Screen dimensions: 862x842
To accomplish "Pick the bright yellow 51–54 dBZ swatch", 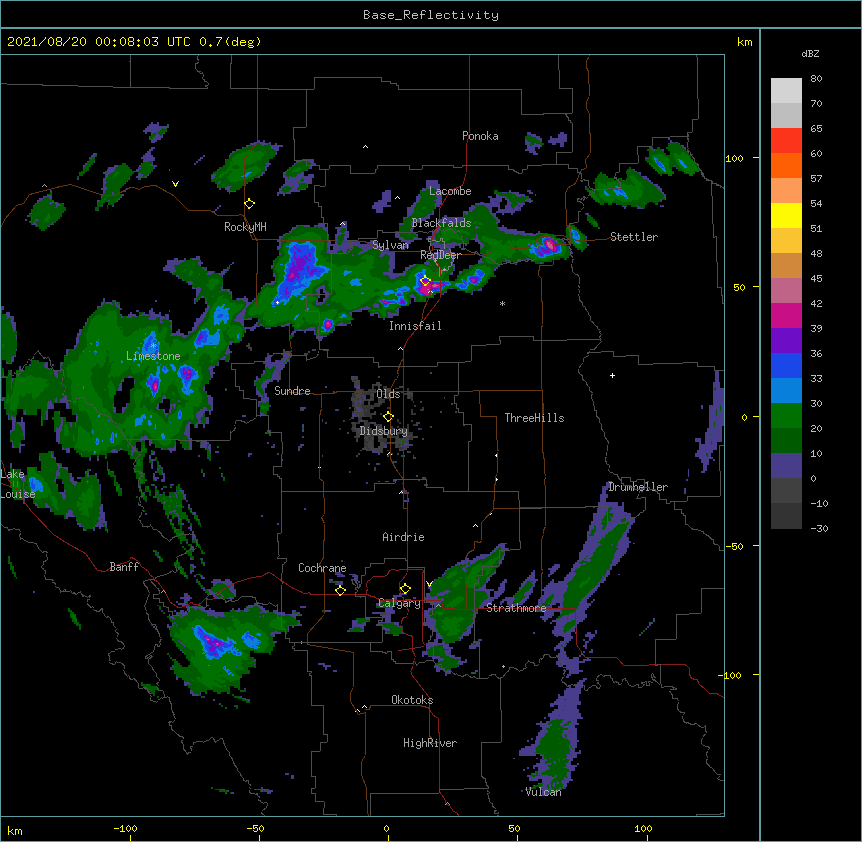I will pyautogui.click(x=786, y=216).
